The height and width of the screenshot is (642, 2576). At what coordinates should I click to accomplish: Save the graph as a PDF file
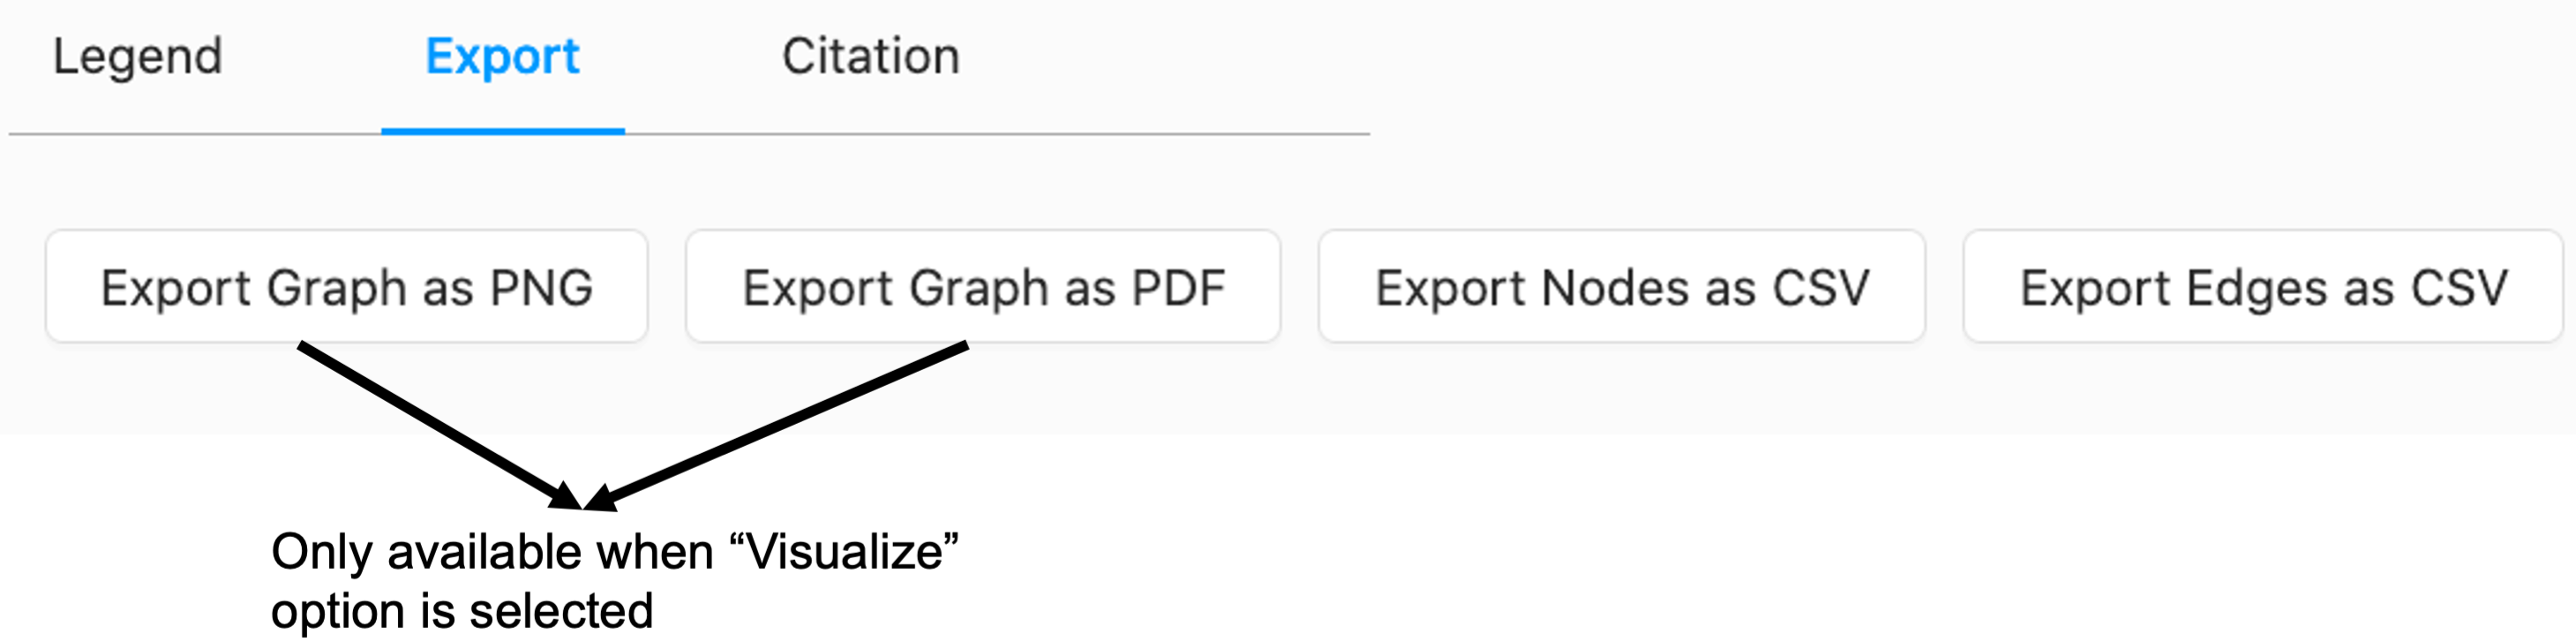click(983, 288)
